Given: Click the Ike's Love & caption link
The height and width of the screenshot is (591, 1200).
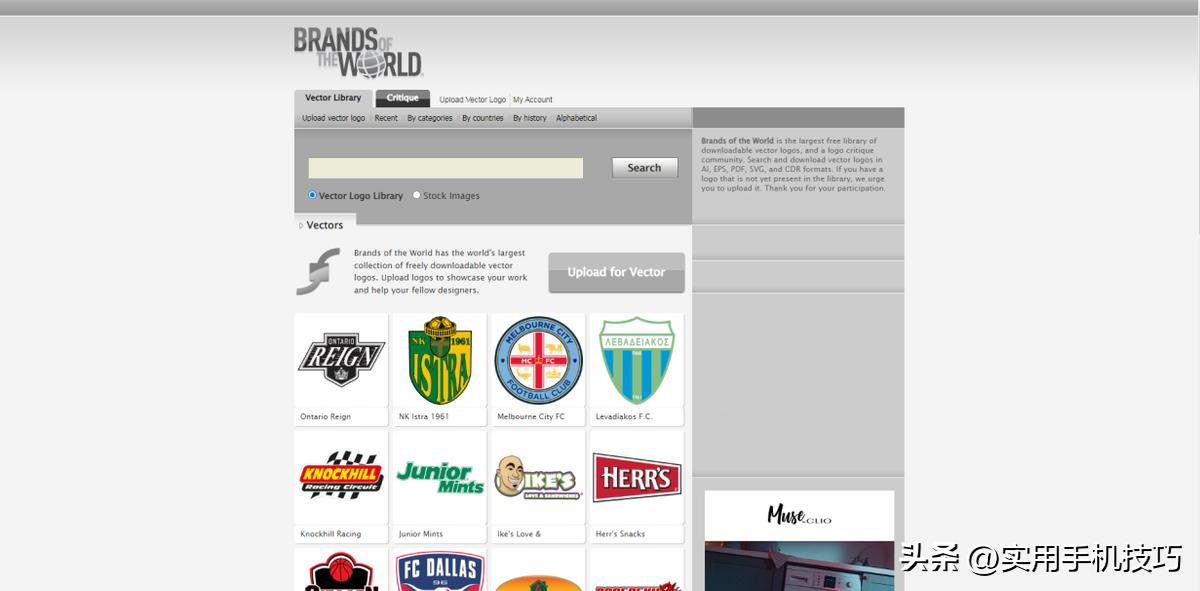Looking at the screenshot, I should click(x=519, y=534).
